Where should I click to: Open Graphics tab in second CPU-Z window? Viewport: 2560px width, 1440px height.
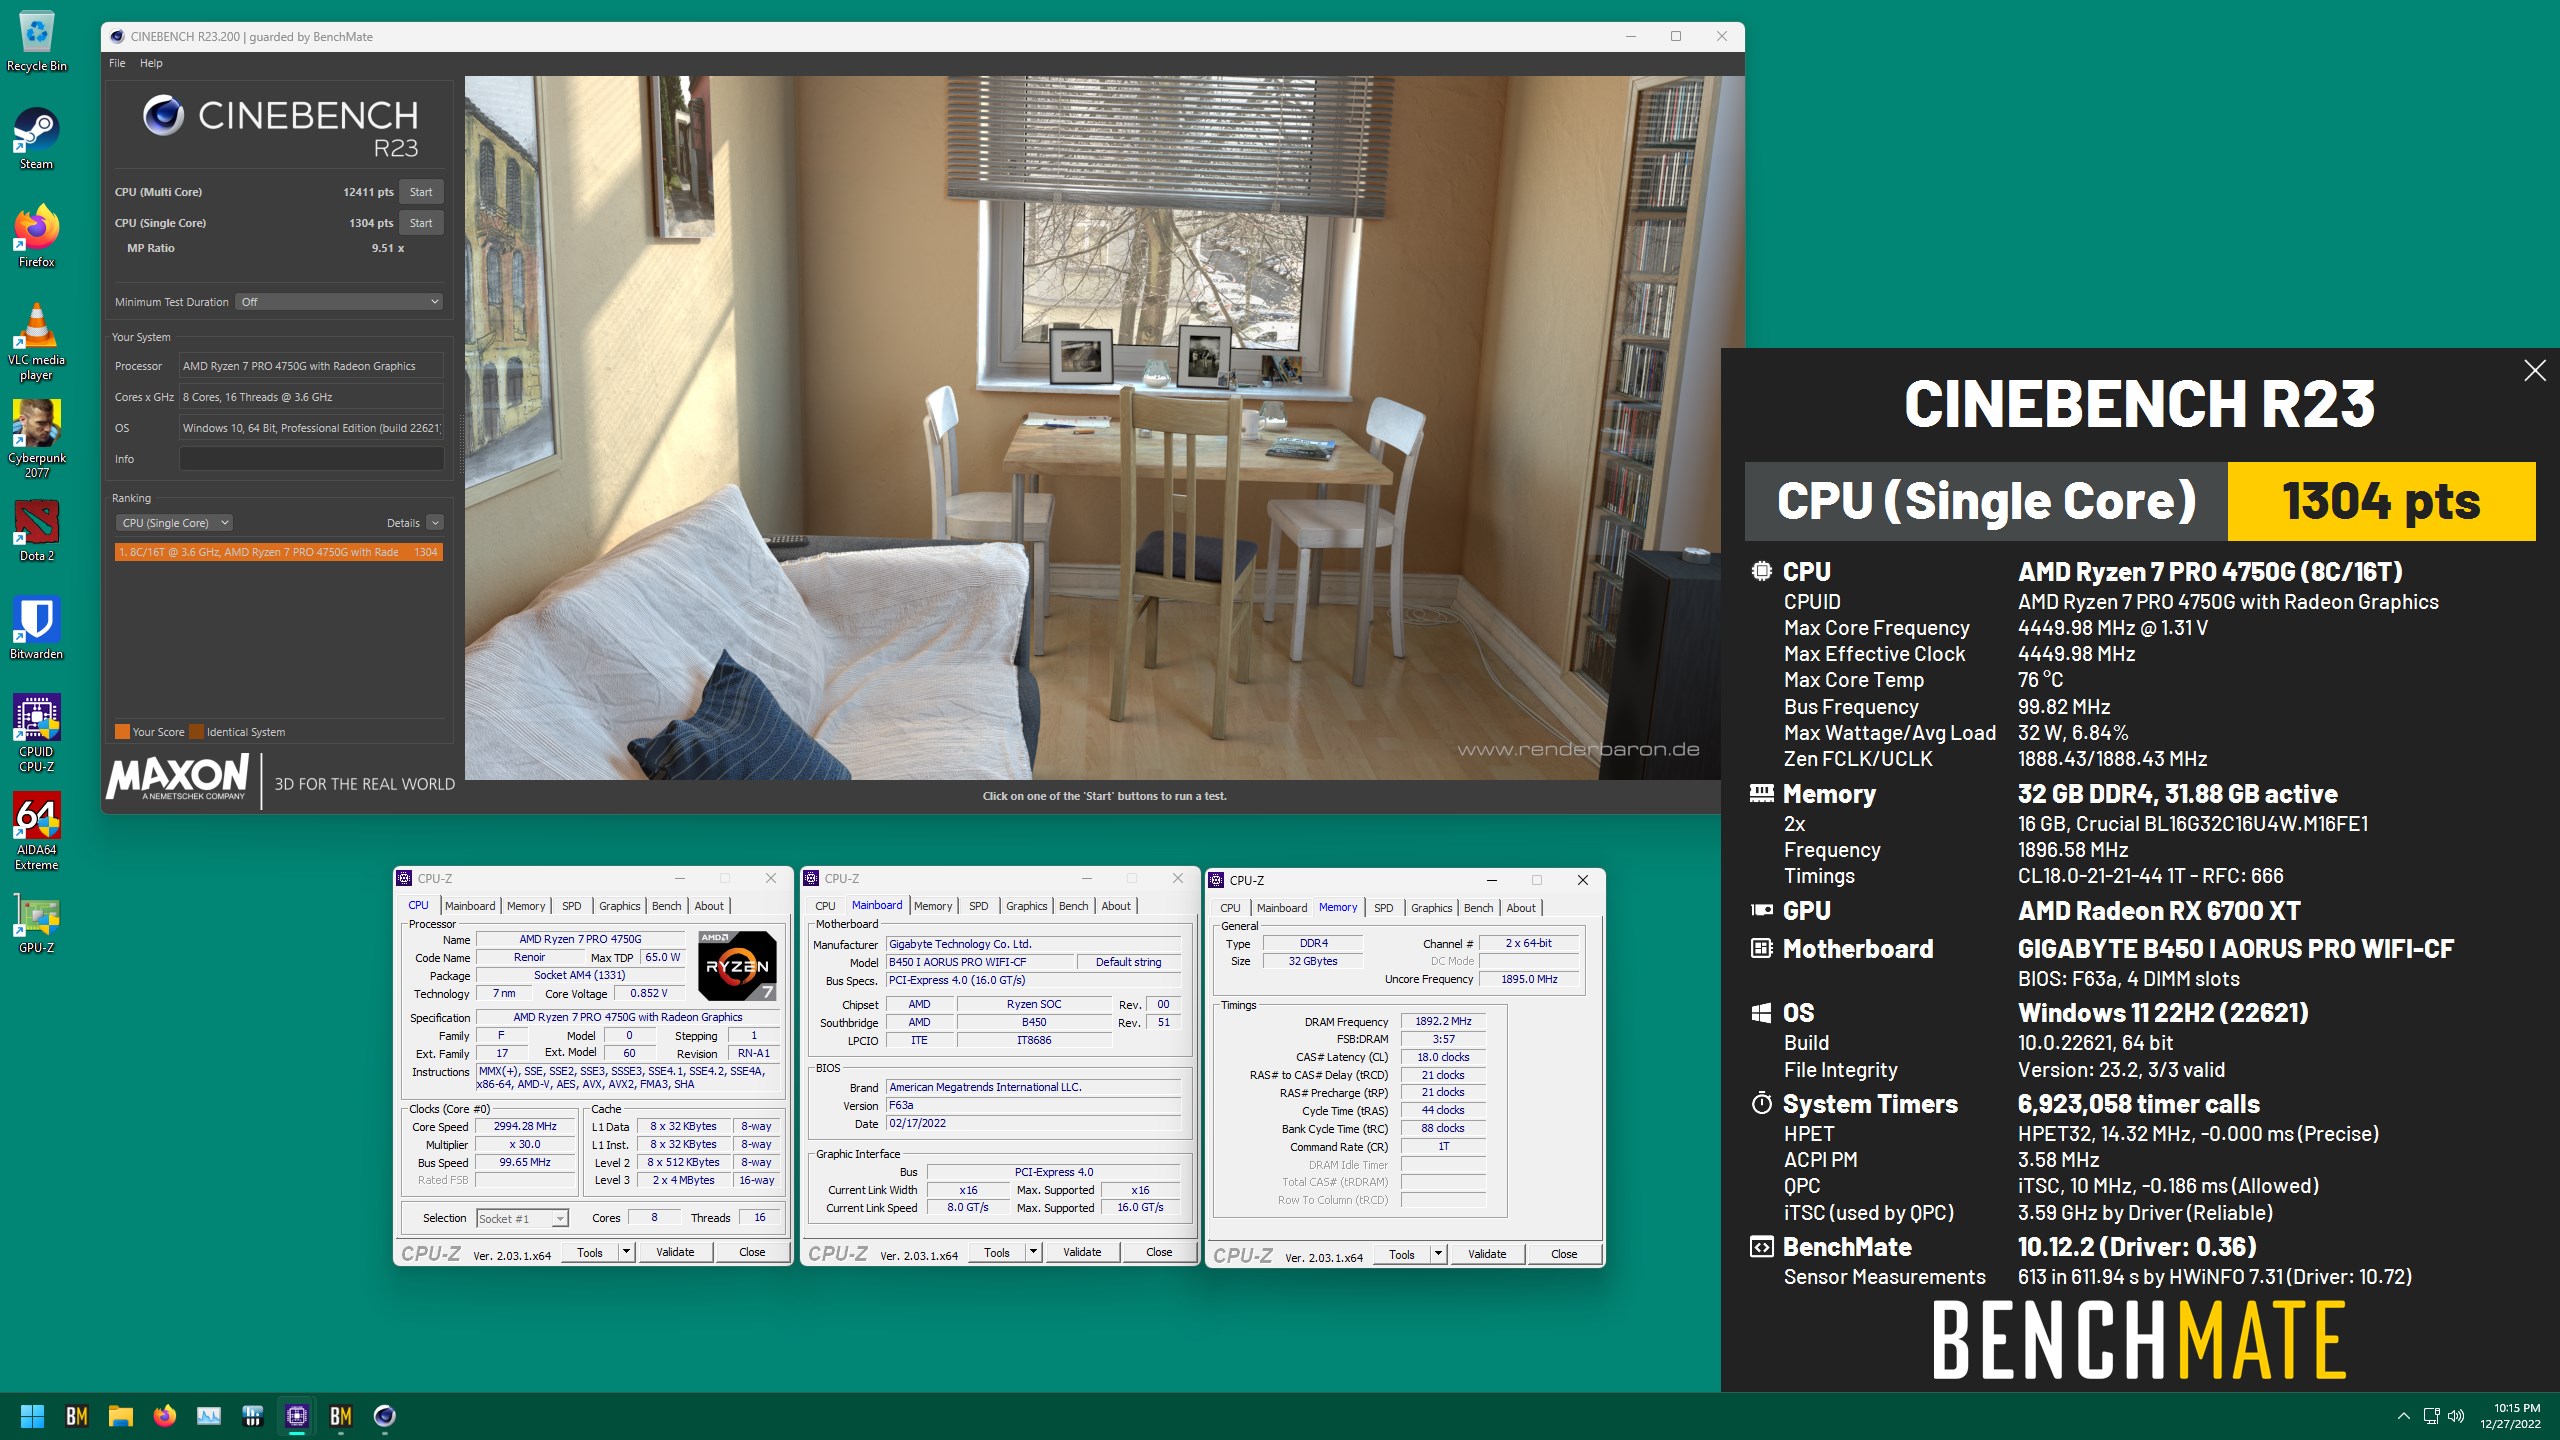(x=1026, y=906)
